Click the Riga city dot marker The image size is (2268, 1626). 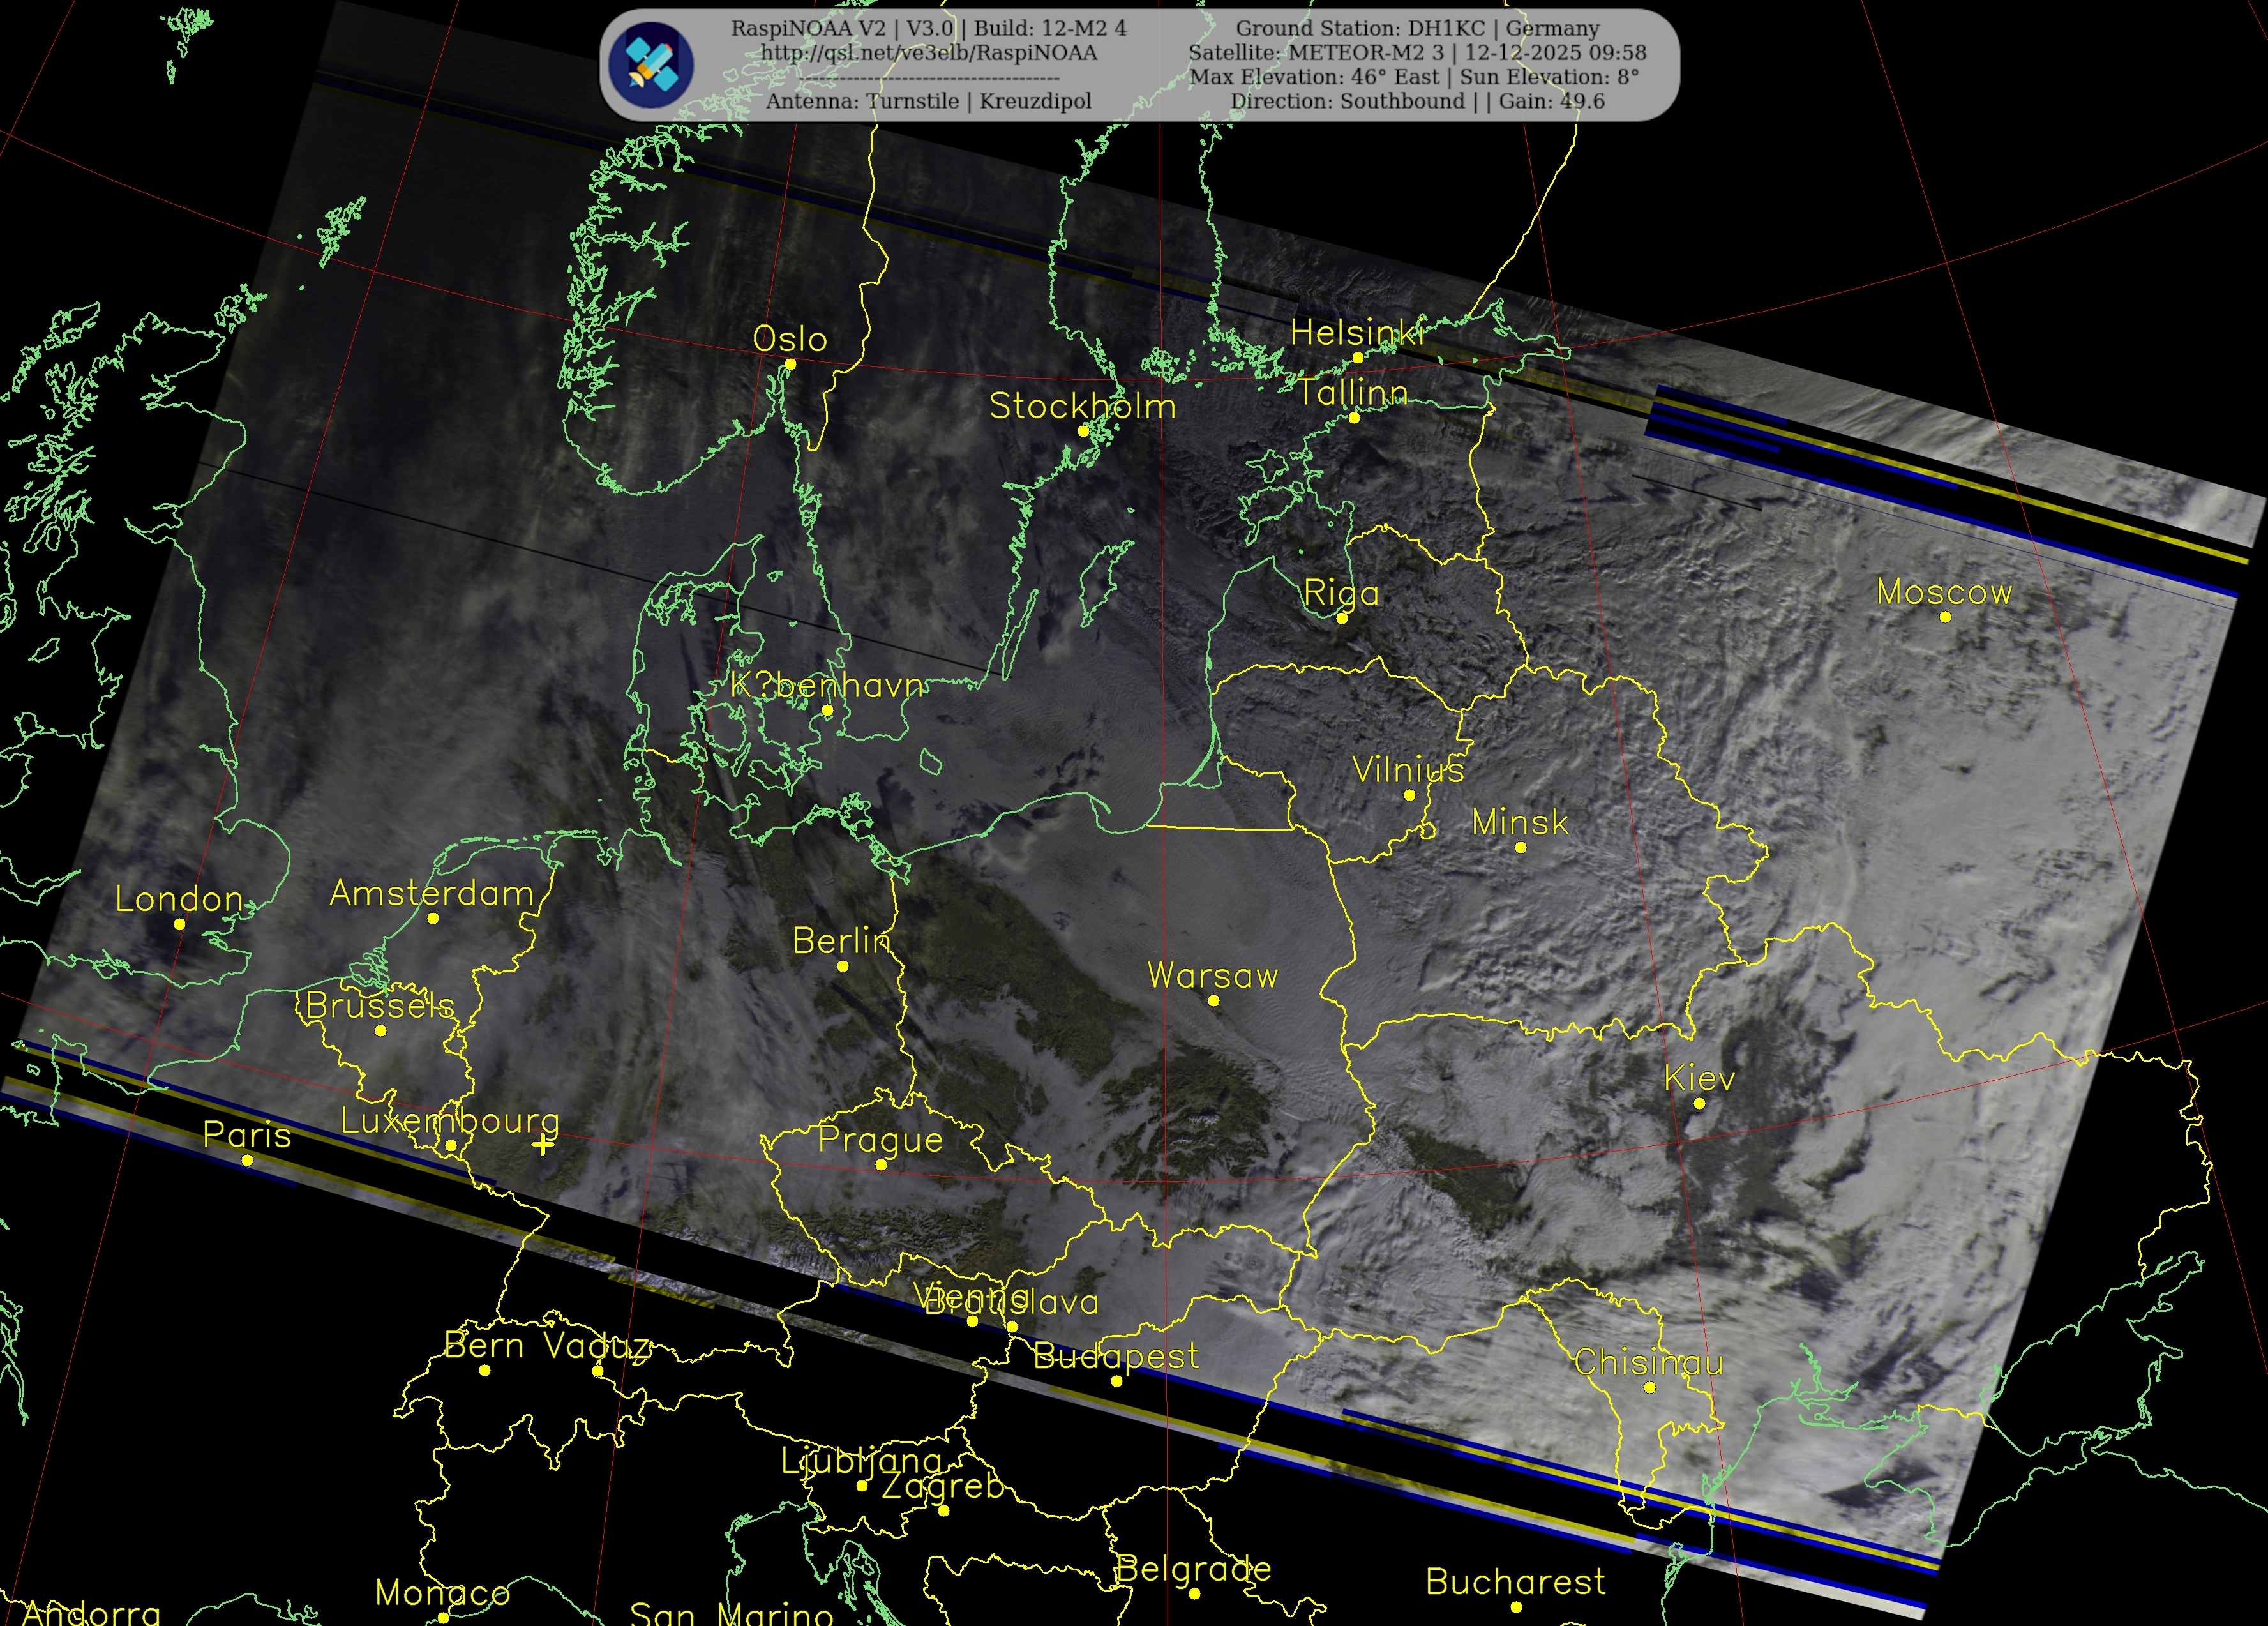(x=1342, y=618)
